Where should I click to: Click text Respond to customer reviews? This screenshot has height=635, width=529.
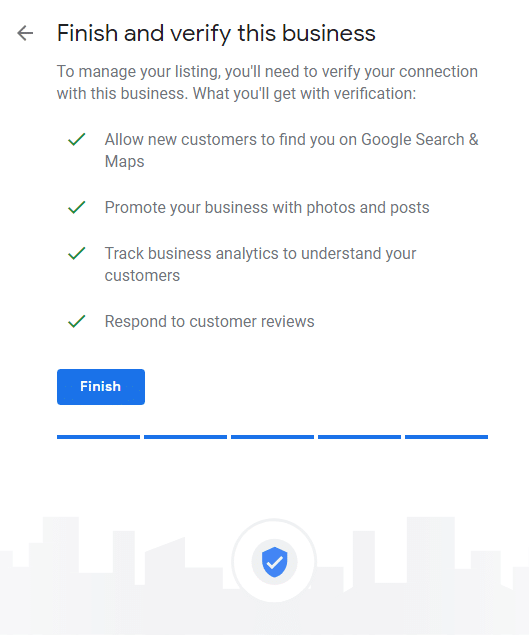[209, 322]
